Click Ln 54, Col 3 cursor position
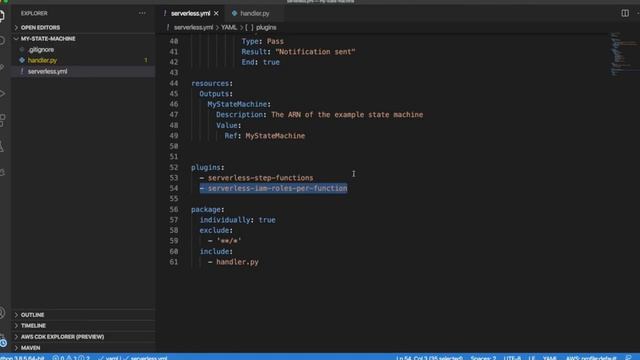Image resolution: width=640 pixels, height=360 pixels. 429,358
